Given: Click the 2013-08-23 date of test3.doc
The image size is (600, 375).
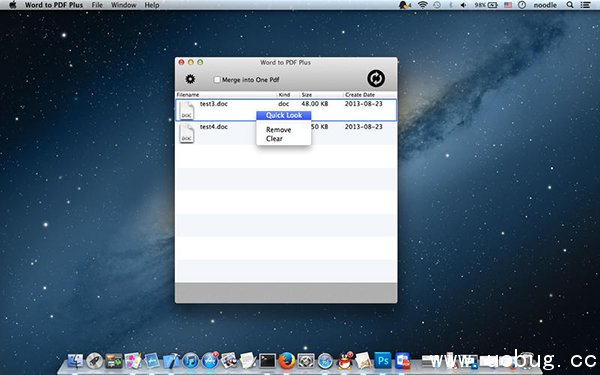Looking at the screenshot, I should (363, 104).
